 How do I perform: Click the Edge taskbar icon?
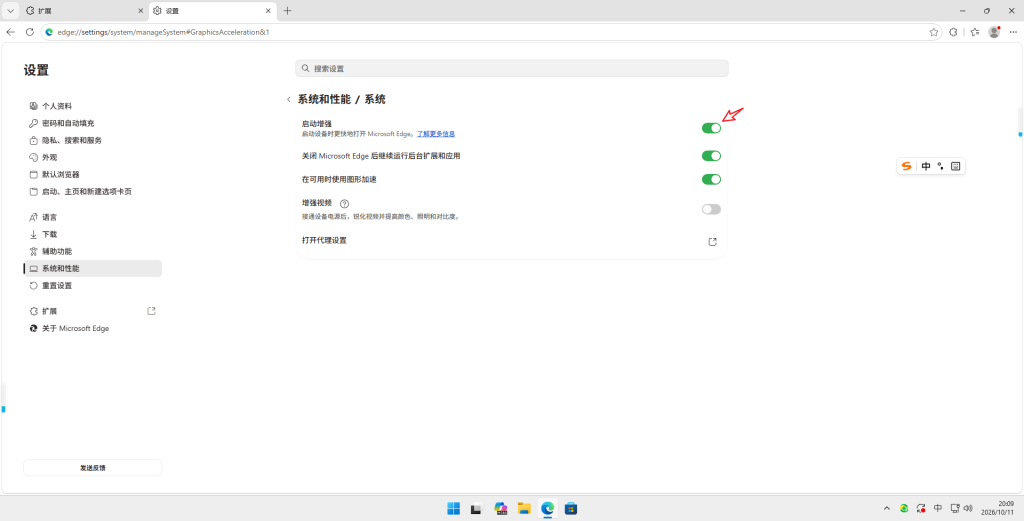(x=547, y=508)
